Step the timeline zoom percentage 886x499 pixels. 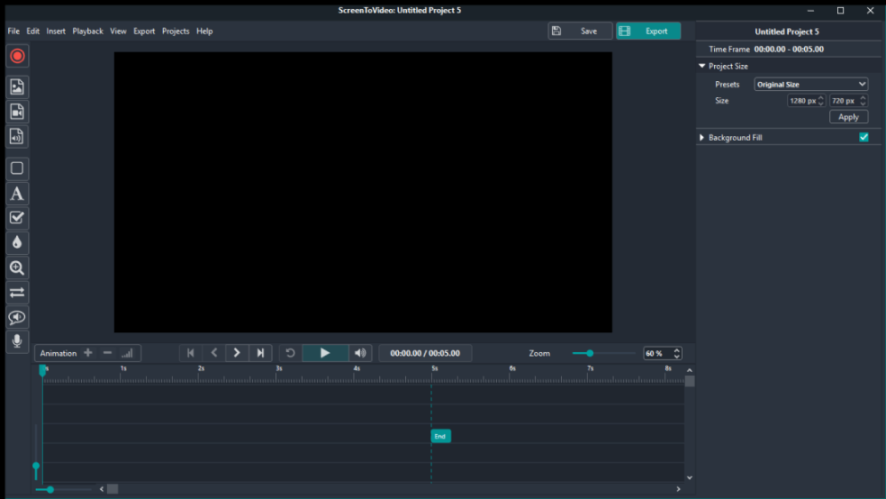676,353
